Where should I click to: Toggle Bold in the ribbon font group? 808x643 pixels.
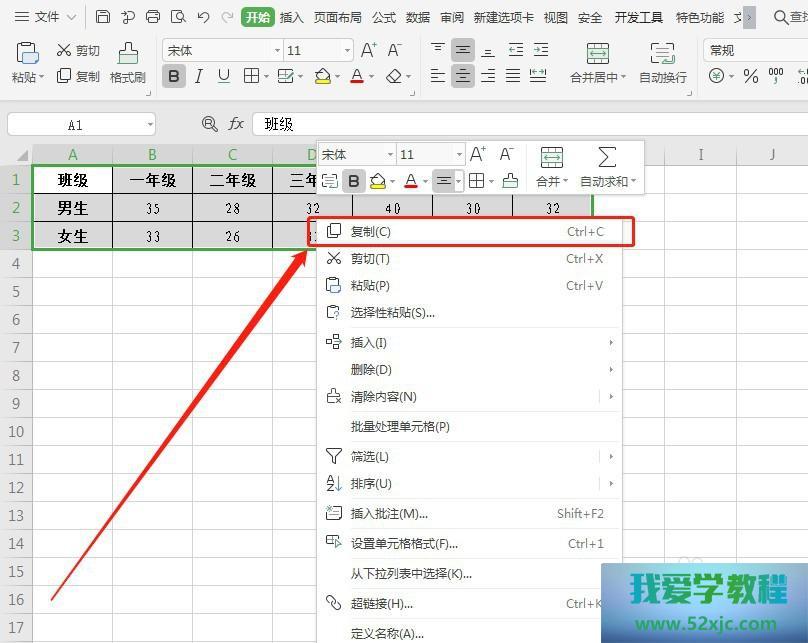(x=174, y=76)
